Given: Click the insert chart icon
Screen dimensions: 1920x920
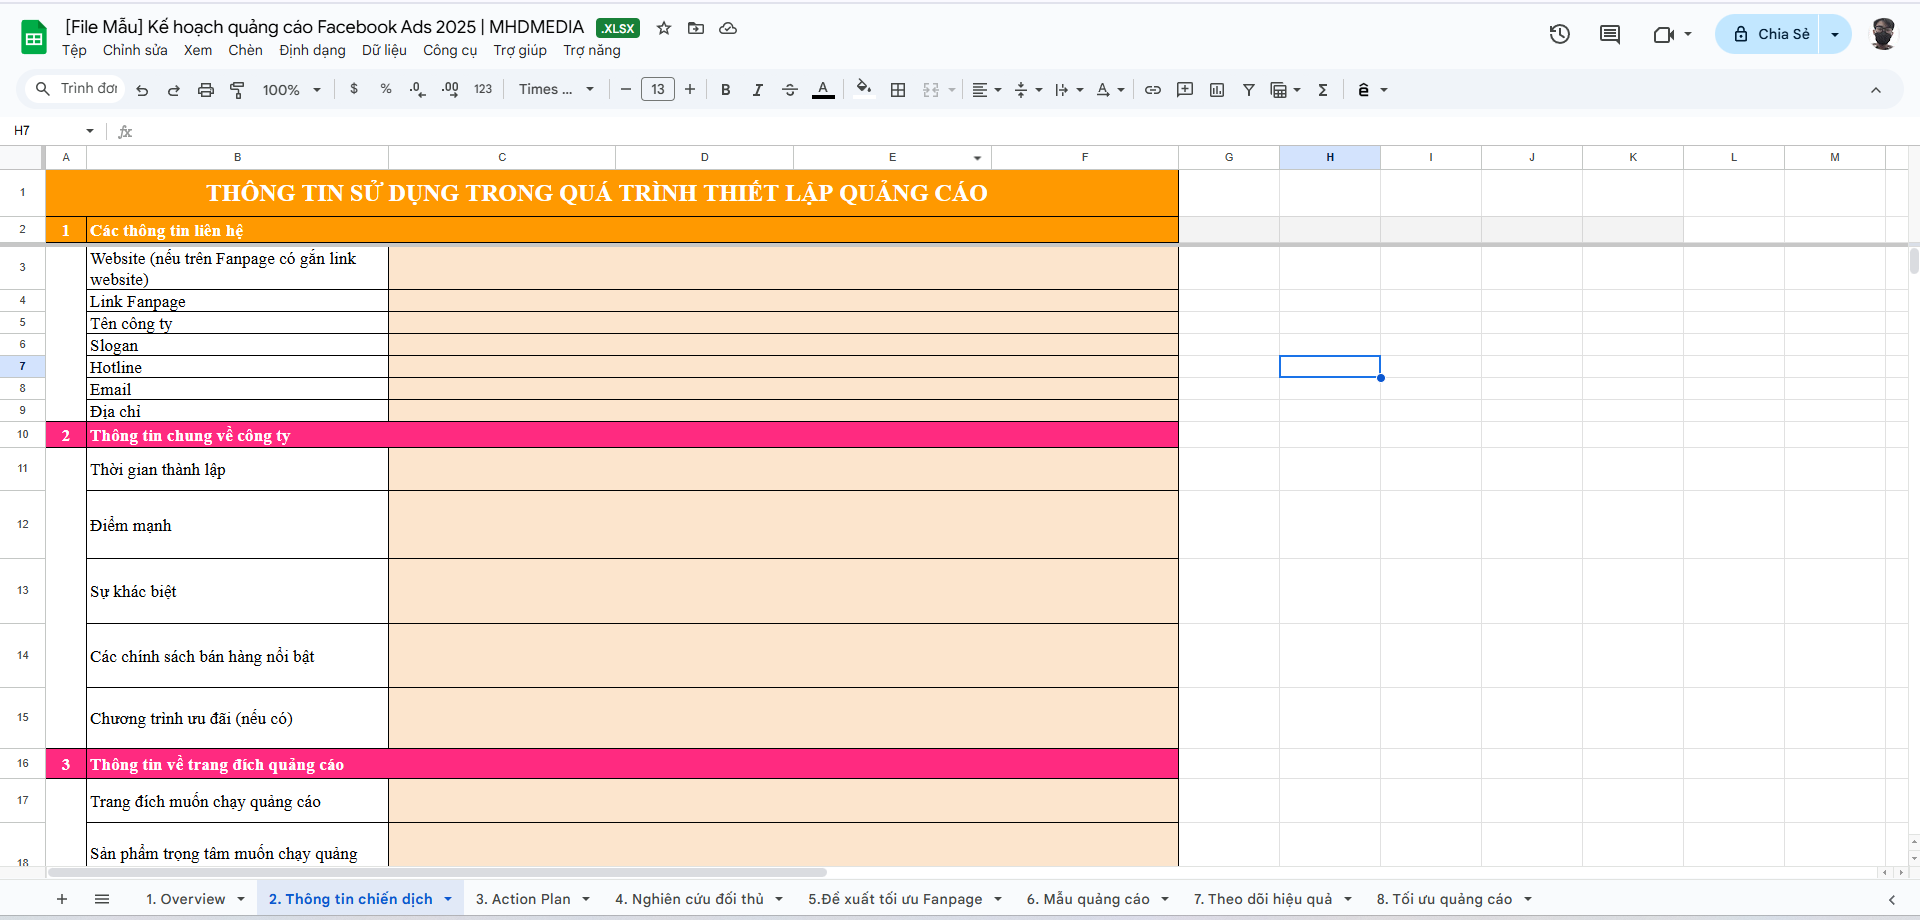Looking at the screenshot, I should 1217,90.
